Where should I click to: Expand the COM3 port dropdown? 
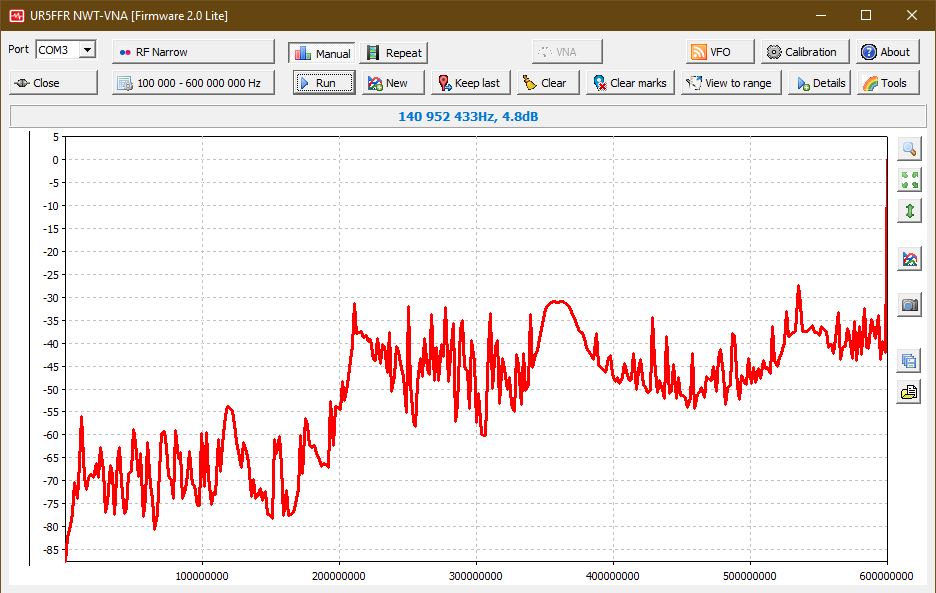pos(87,50)
